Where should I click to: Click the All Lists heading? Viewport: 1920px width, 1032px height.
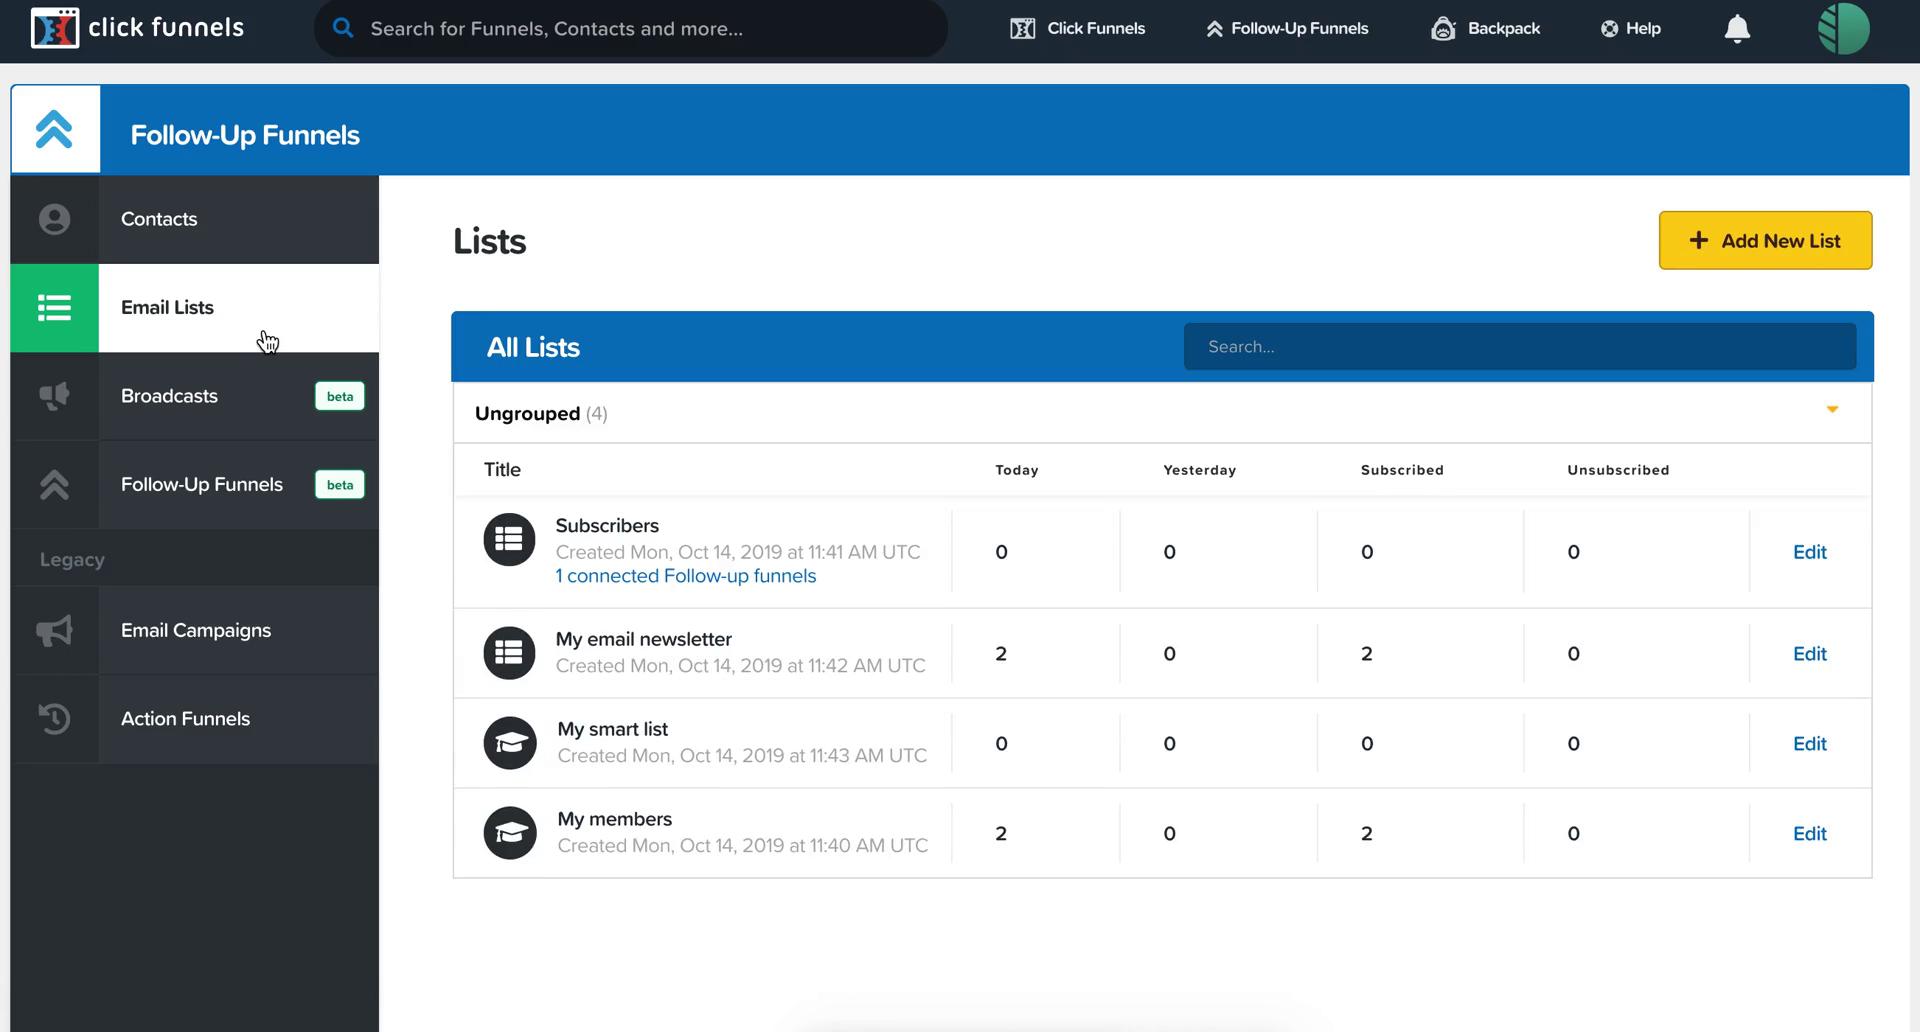click(533, 347)
